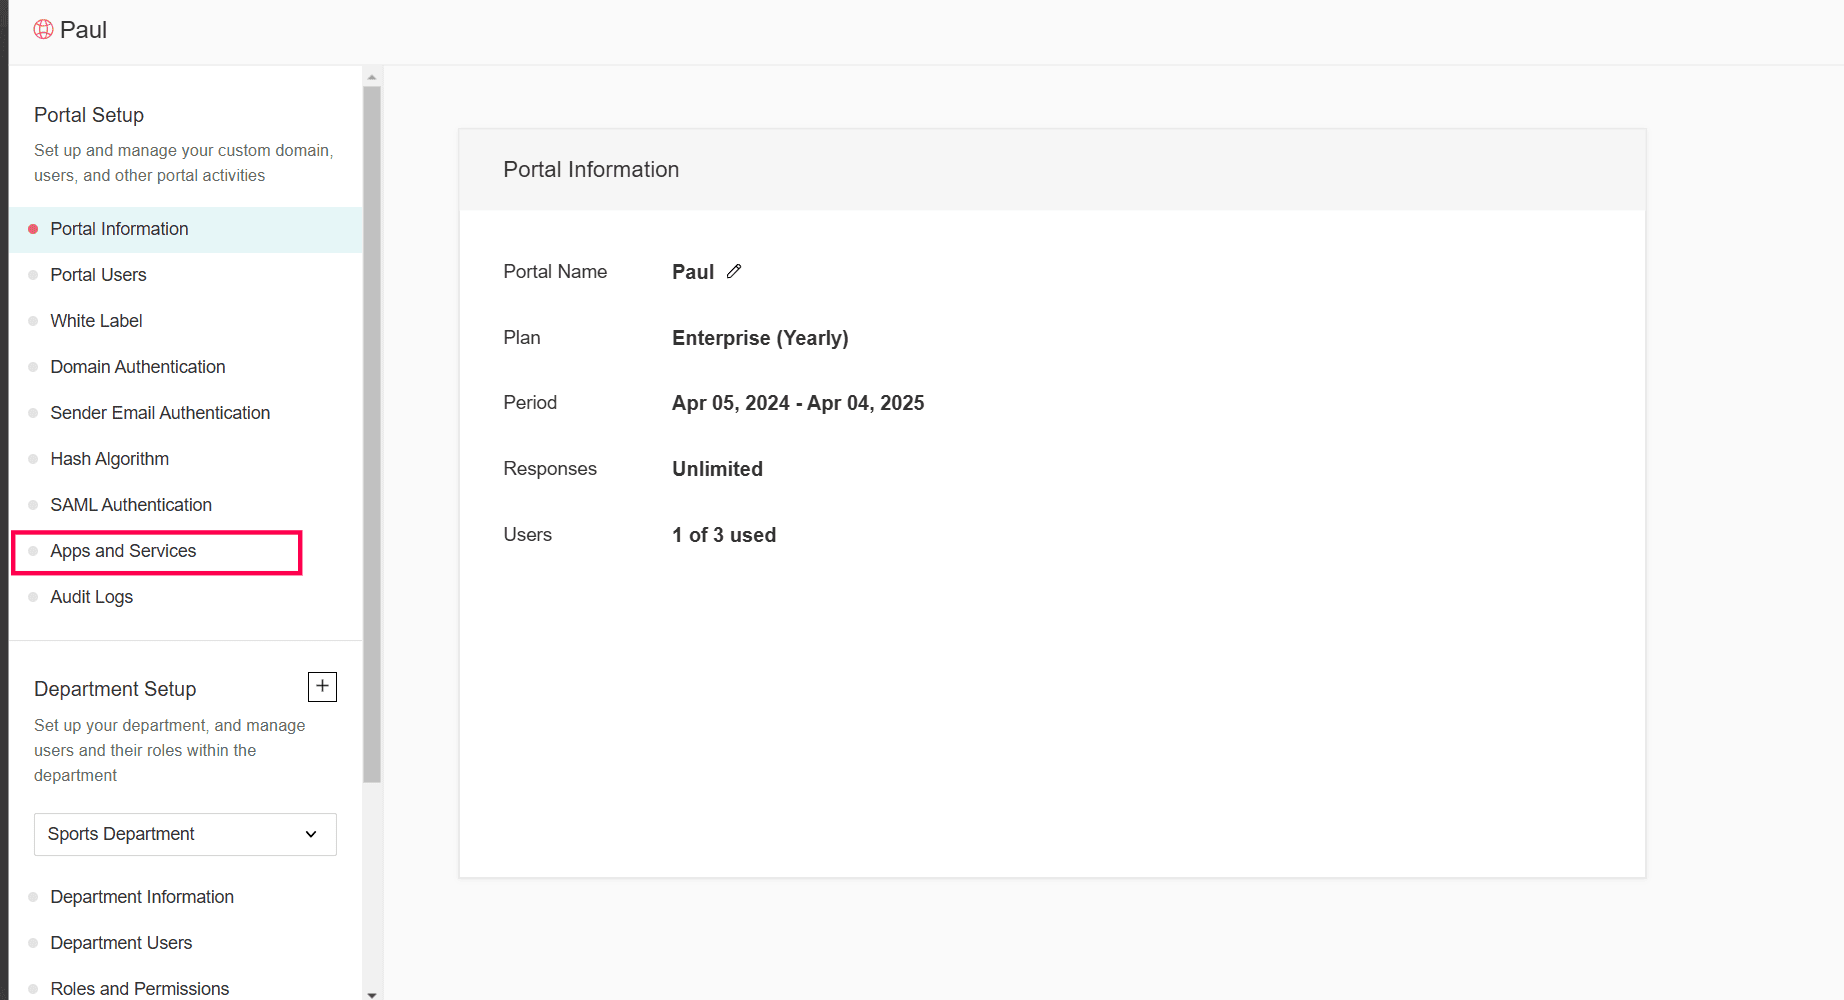Screen dimensions: 1844x1000
Task: Click the portal globe logo at top
Action: point(43,30)
